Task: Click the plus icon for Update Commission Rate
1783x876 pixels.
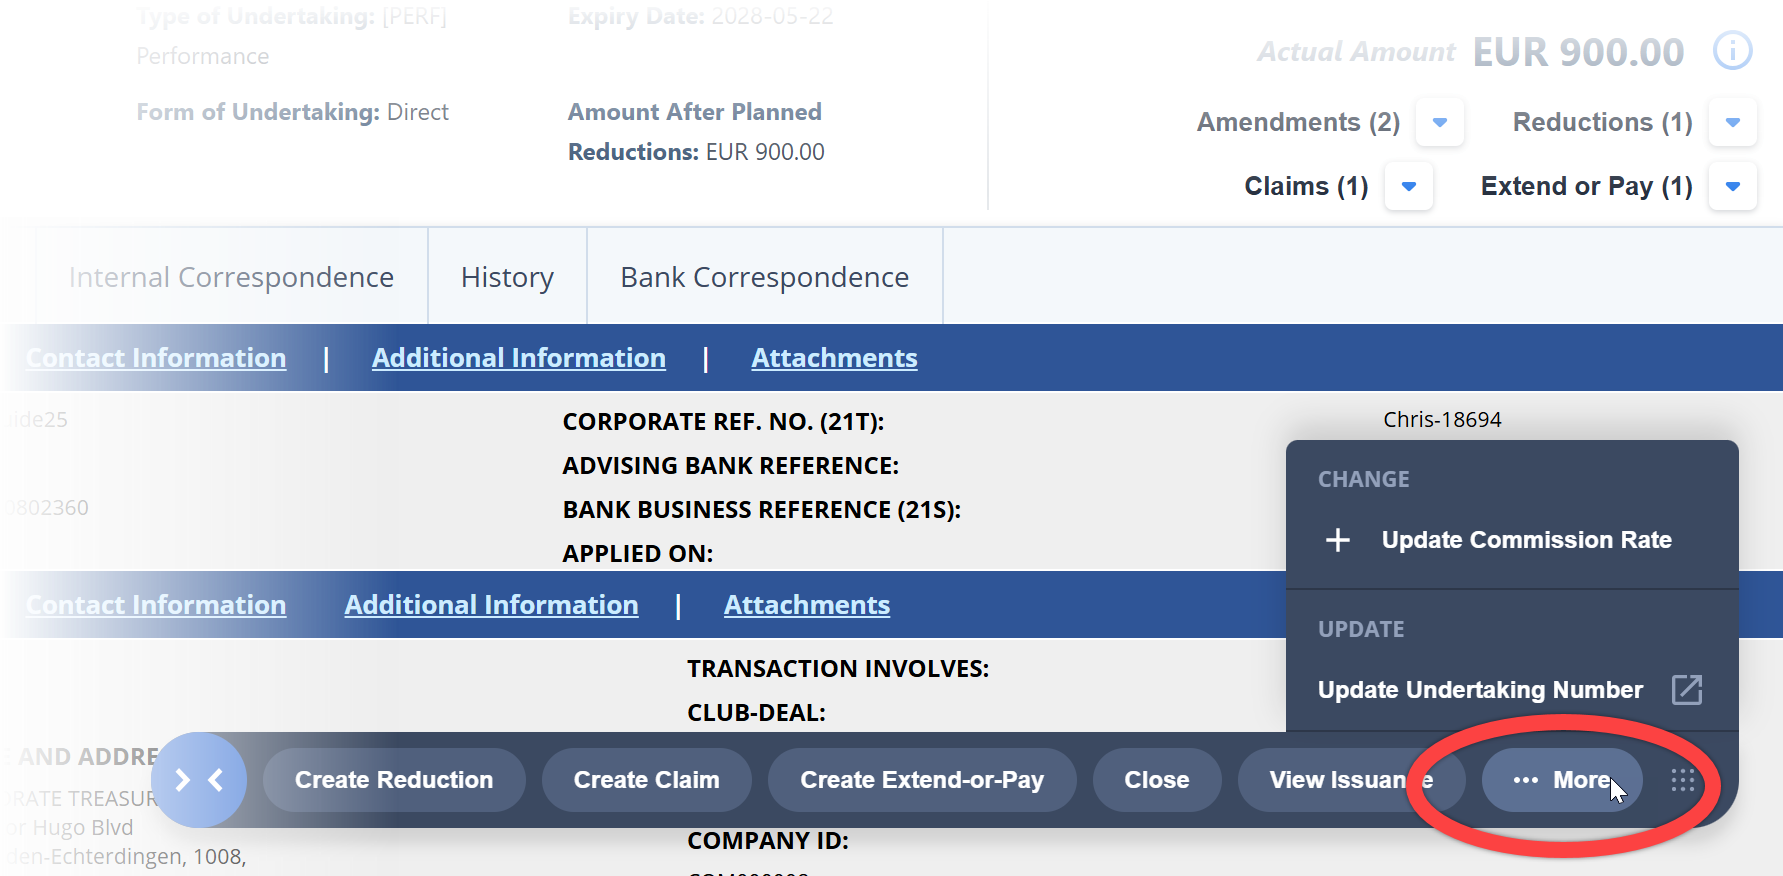Action: [x=1337, y=540]
